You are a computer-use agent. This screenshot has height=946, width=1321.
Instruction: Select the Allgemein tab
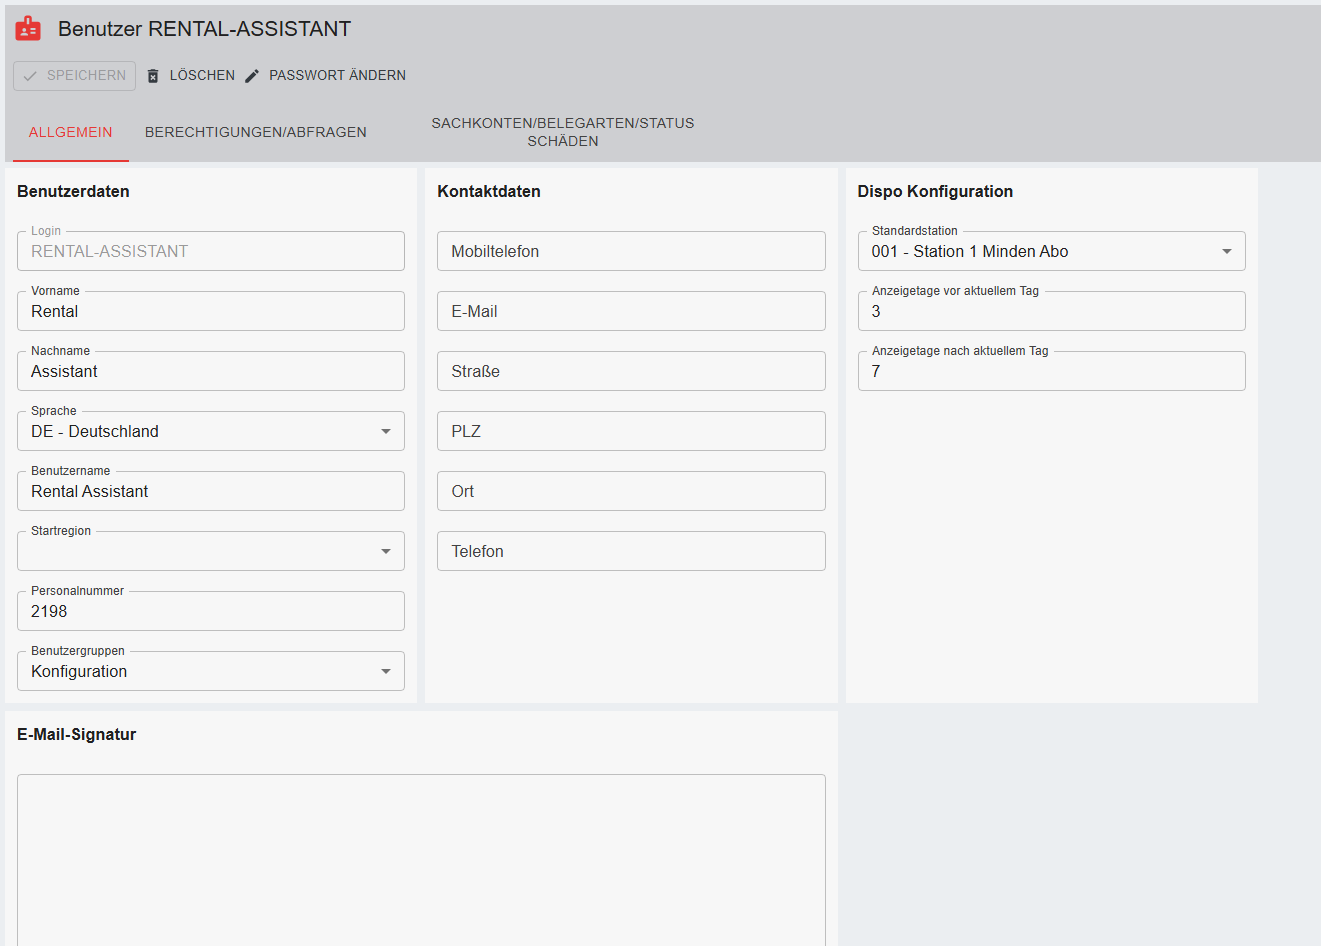click(70, 132)
